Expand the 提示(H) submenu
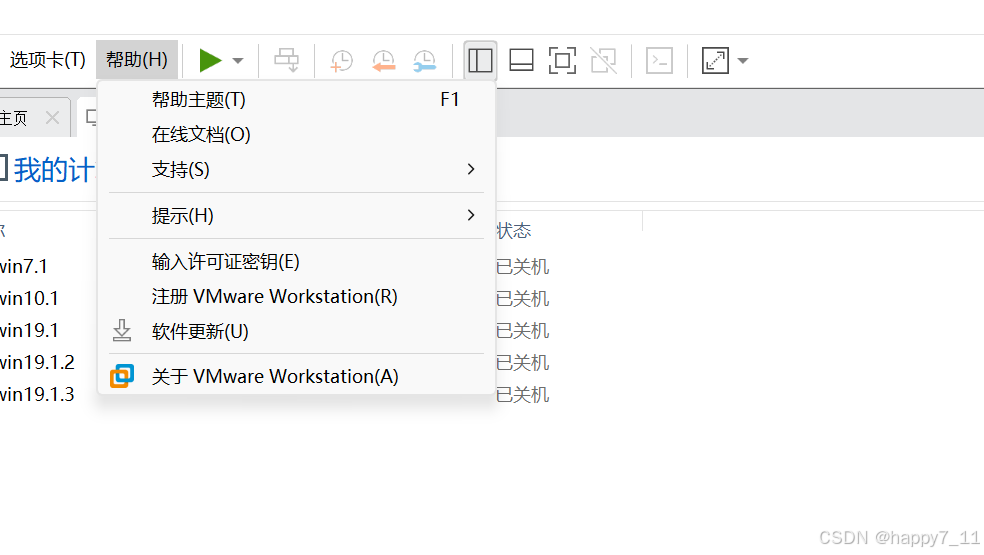The width and height of the screenshot is (984, 555). 296,215
